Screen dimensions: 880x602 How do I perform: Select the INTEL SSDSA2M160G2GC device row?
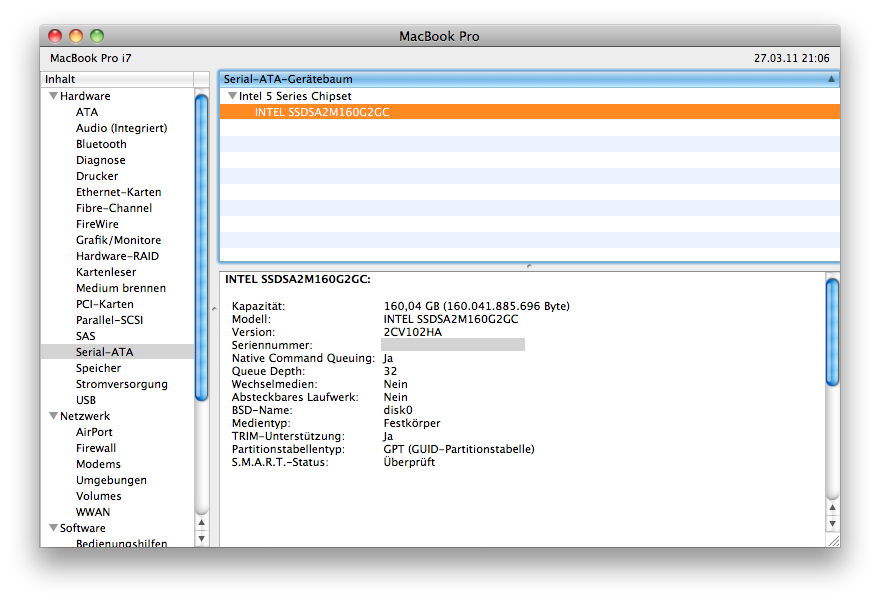(529, 112)
